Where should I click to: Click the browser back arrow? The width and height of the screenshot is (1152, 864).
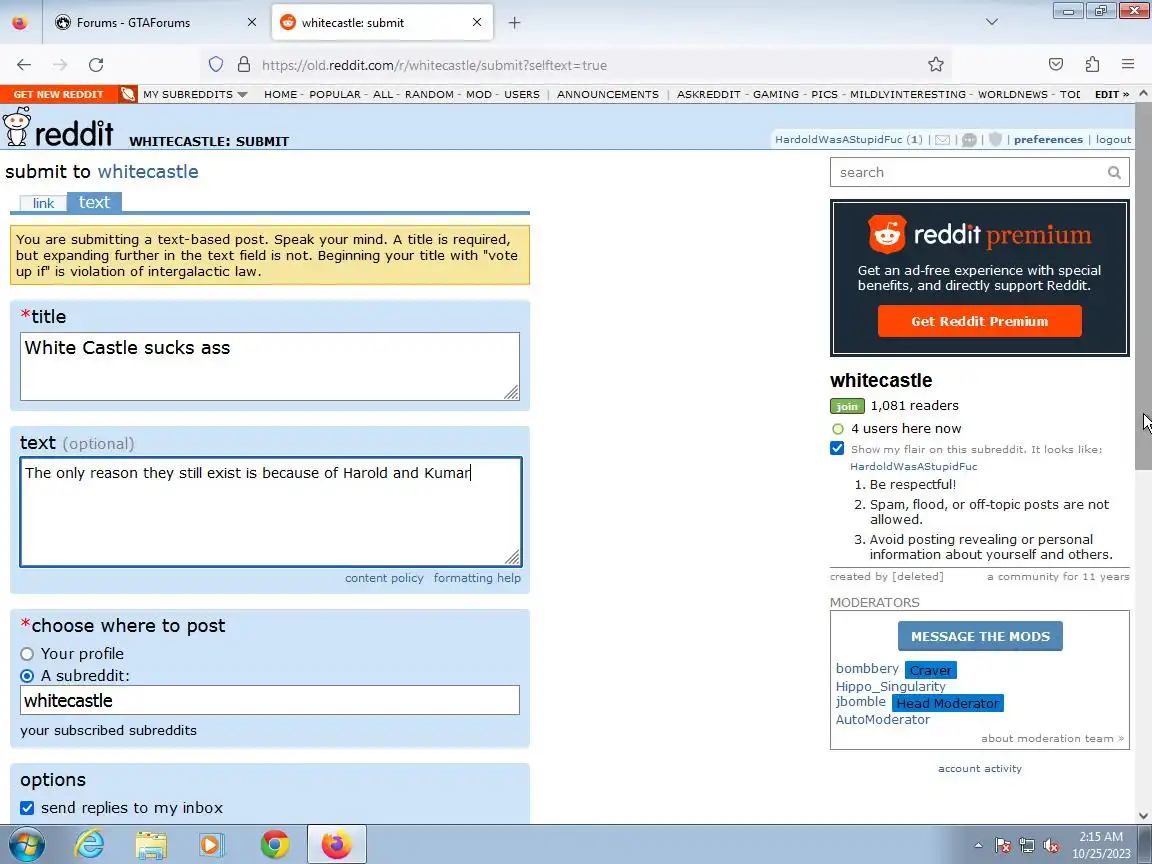pos(24,65)
